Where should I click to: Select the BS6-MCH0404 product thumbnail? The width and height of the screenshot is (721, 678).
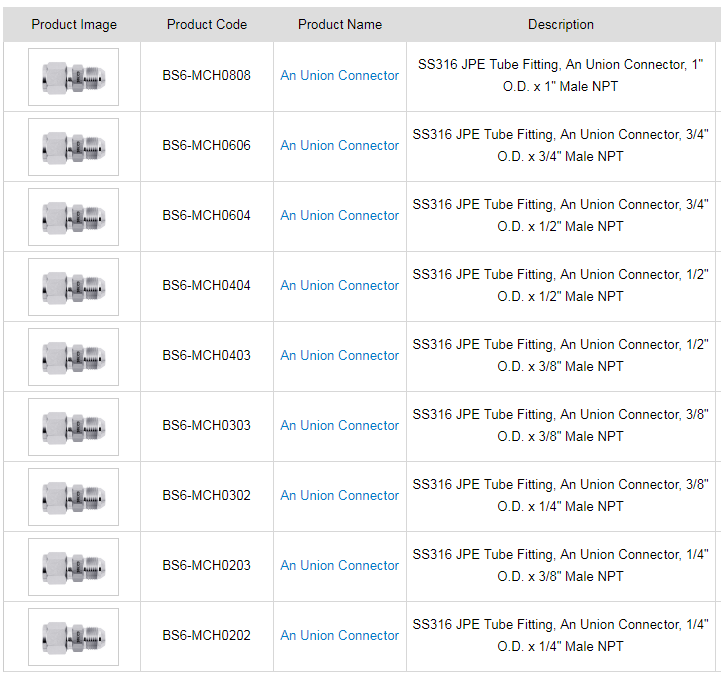[73, 286]
